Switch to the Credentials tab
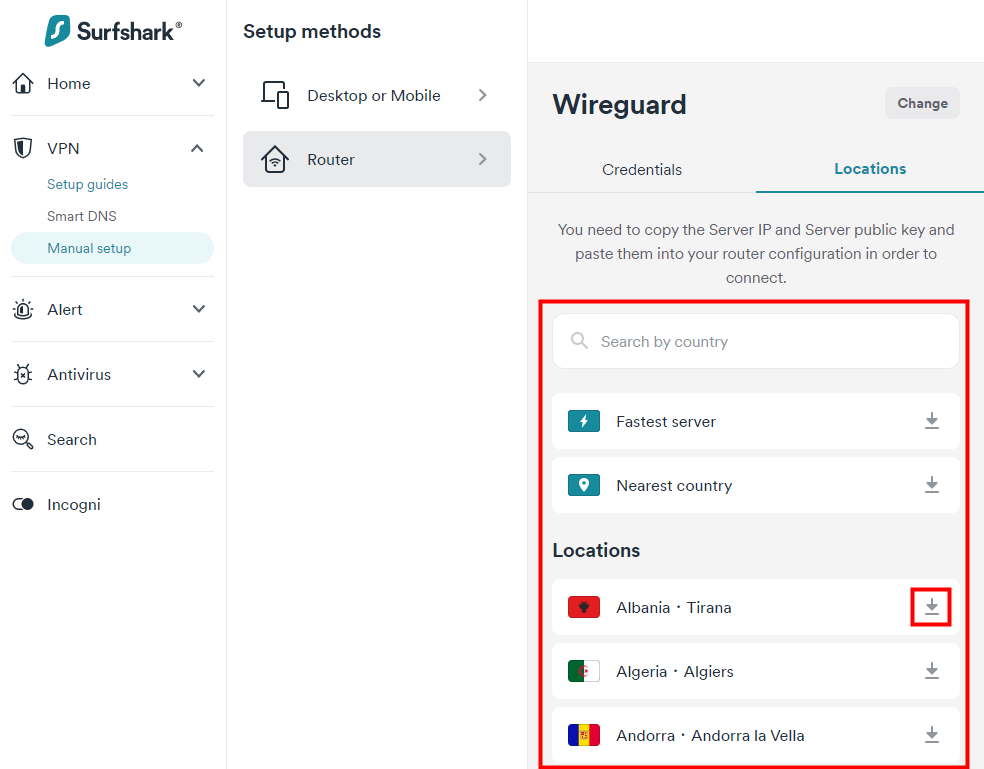Screen dimensions: 984x769 coord(642,169)
